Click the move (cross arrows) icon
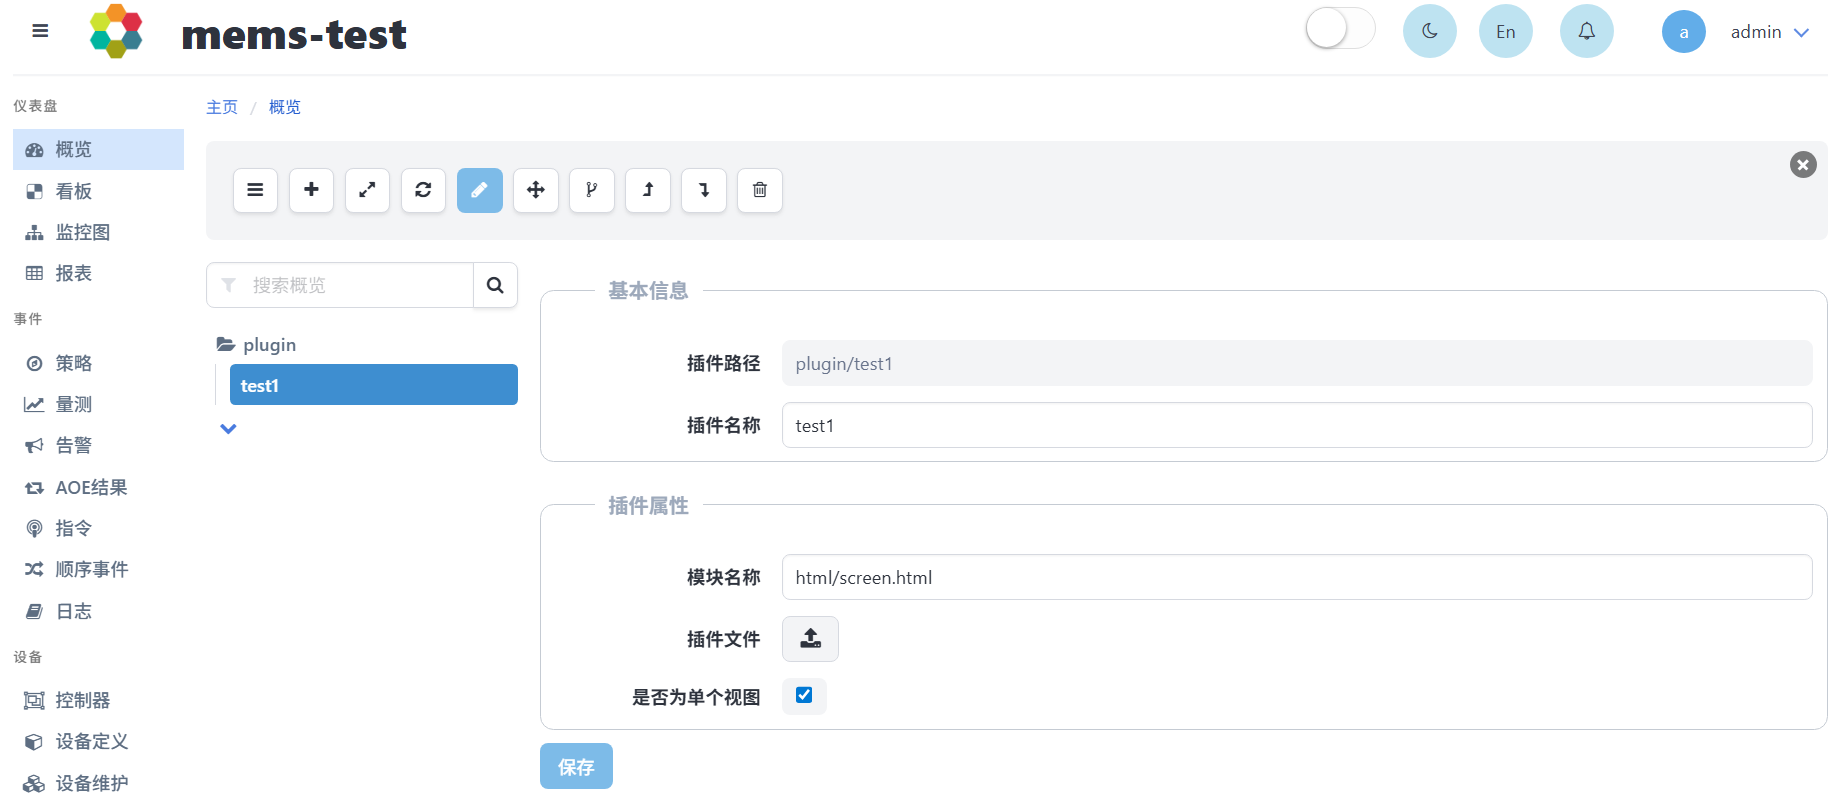The image size is (1832, 798). click(x=536, y=190)
